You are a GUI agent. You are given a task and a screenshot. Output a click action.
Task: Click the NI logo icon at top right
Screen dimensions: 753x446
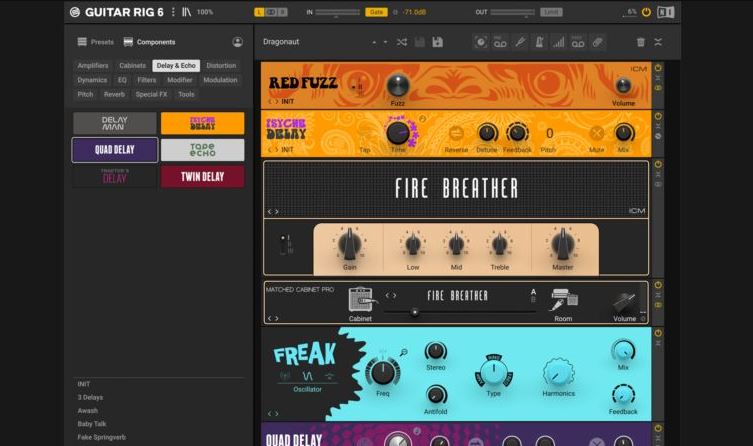665,12
